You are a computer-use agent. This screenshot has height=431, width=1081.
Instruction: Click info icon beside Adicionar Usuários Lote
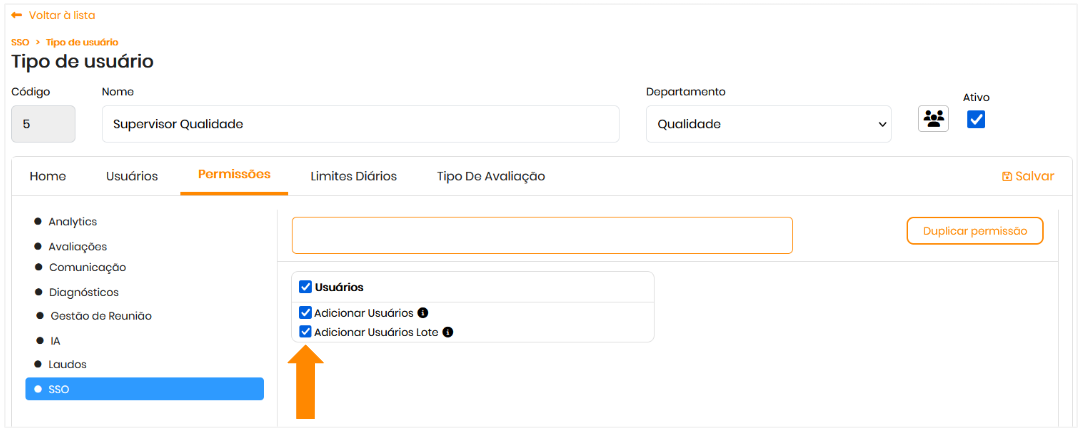tap(448, 332)
